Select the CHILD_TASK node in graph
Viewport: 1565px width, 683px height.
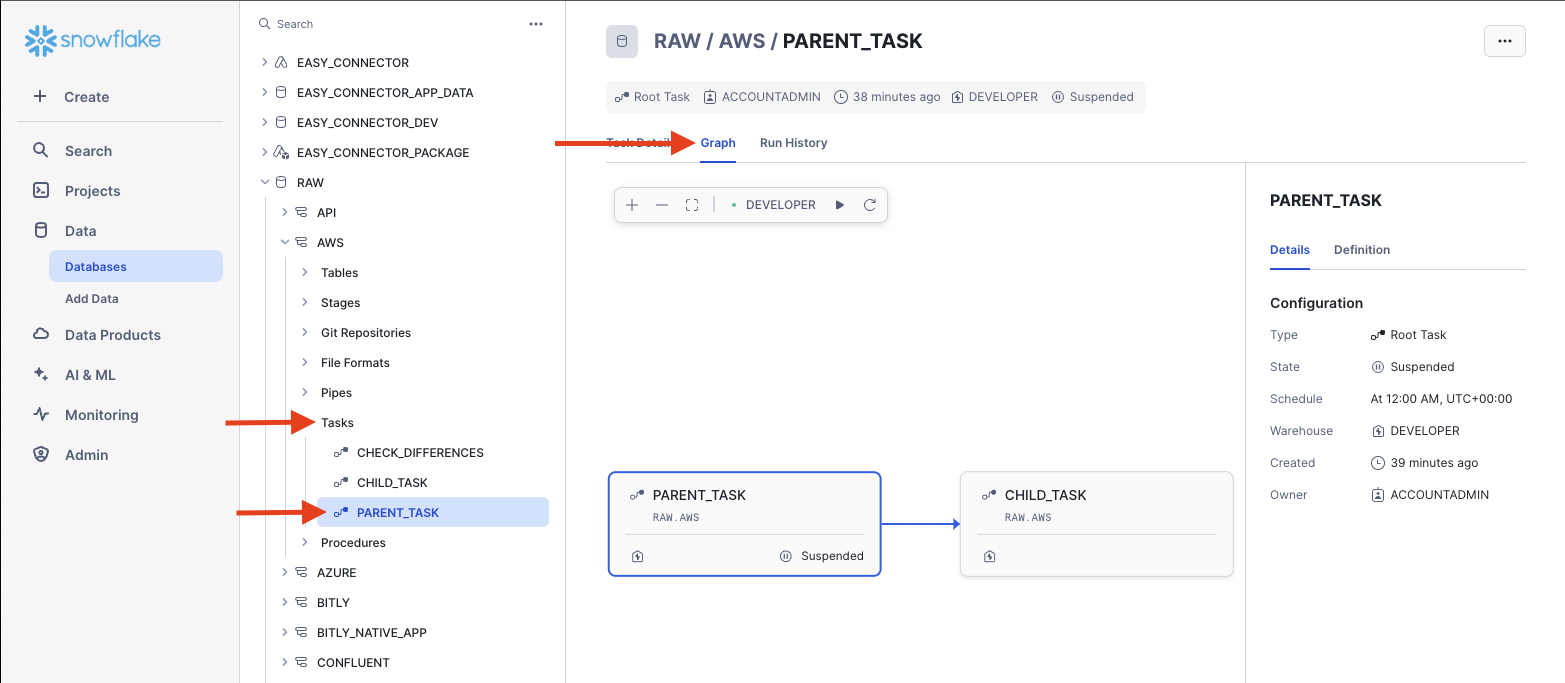(x=1096, y=523)
